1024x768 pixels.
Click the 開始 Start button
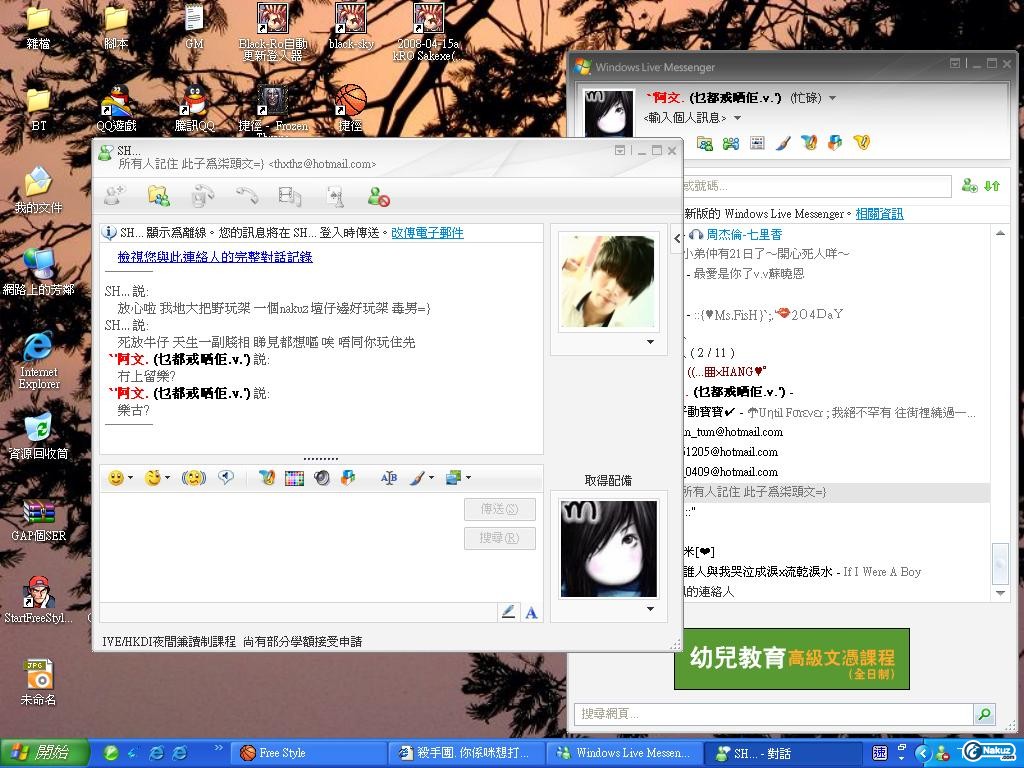(x=44, y=752)
